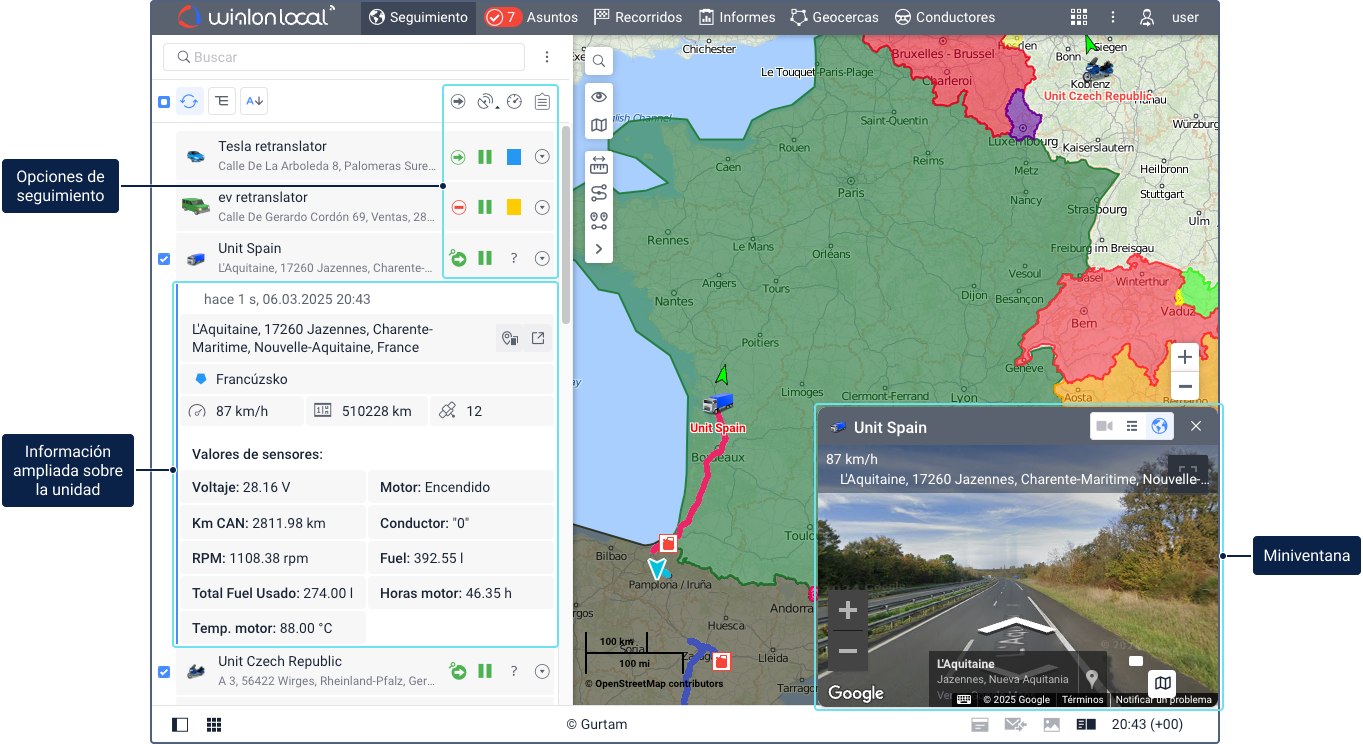Expand Tesla retranslator options dropdown
Image resolution: width=1363 pixels, height=744 pixels.
tap(542, 157)
